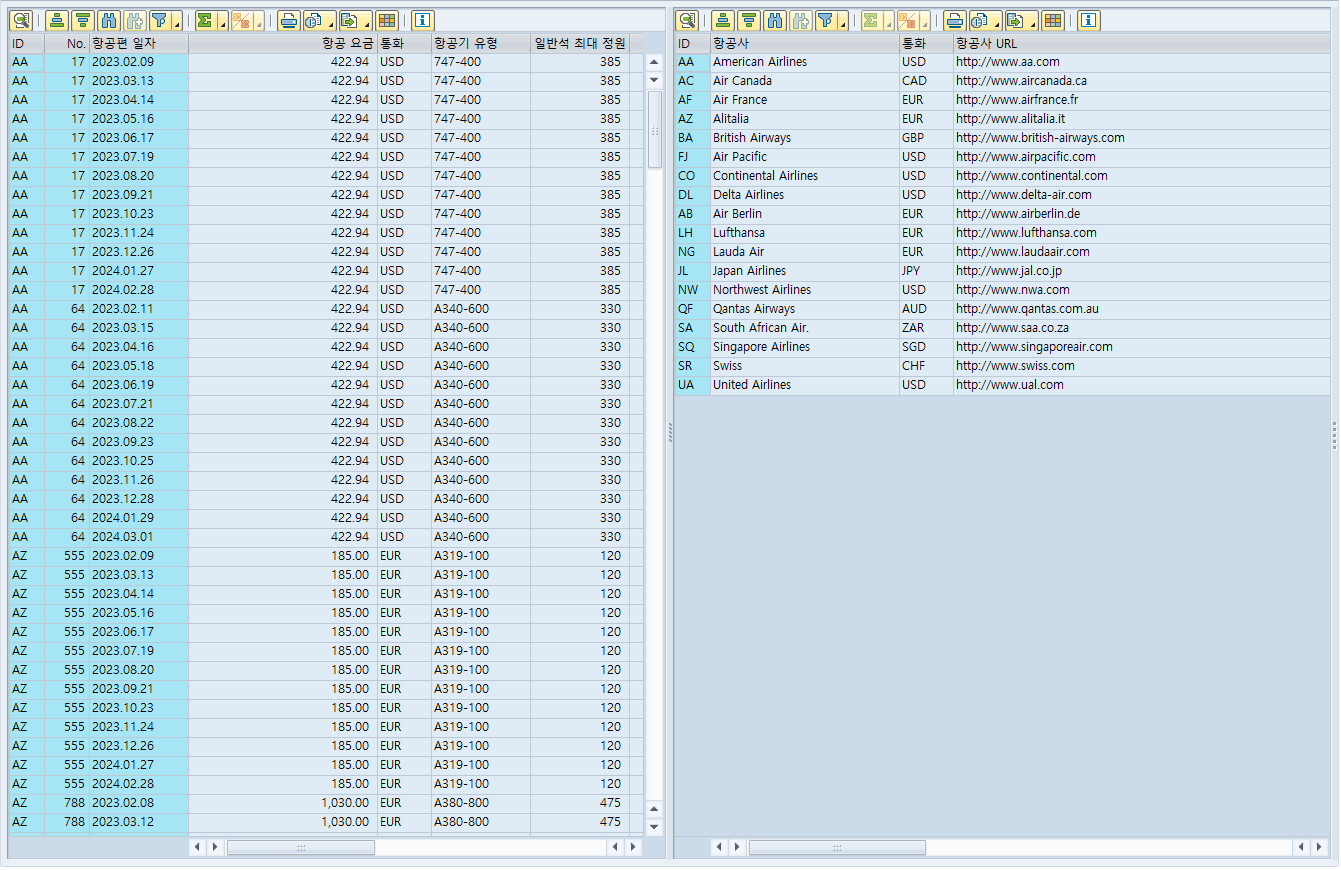Click topmost up arrow of flights vertical scrollbar
1341x870 pixels.
tap(655, 62)
